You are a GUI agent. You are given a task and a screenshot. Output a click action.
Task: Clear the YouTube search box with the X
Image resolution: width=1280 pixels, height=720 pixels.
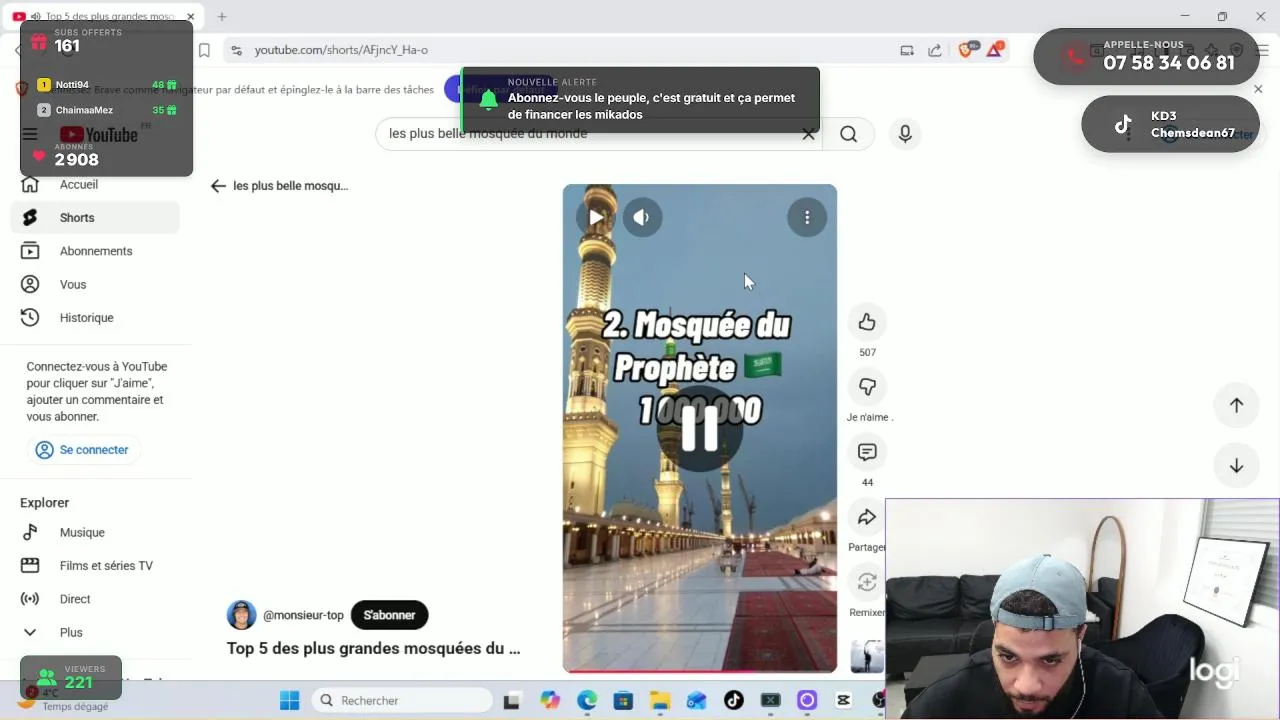pos(808,134)
